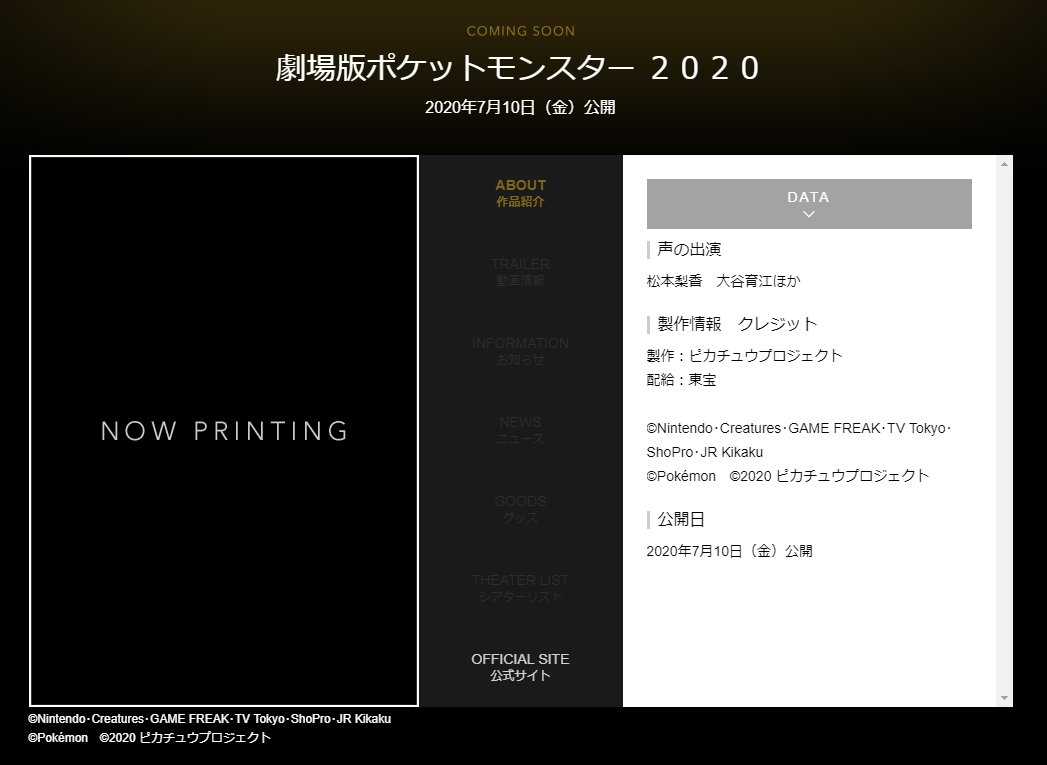
Task: Open the ABOUT 作品紹介 menu item
Action: (520, 193)
